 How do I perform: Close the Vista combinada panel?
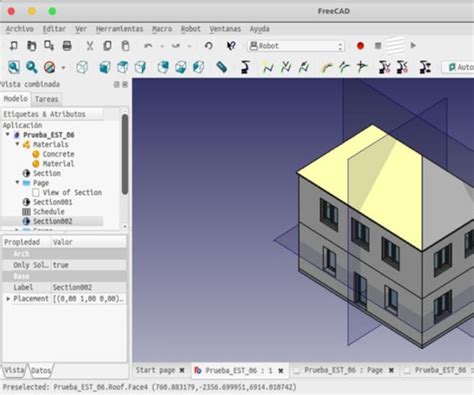tap(125, 85)
